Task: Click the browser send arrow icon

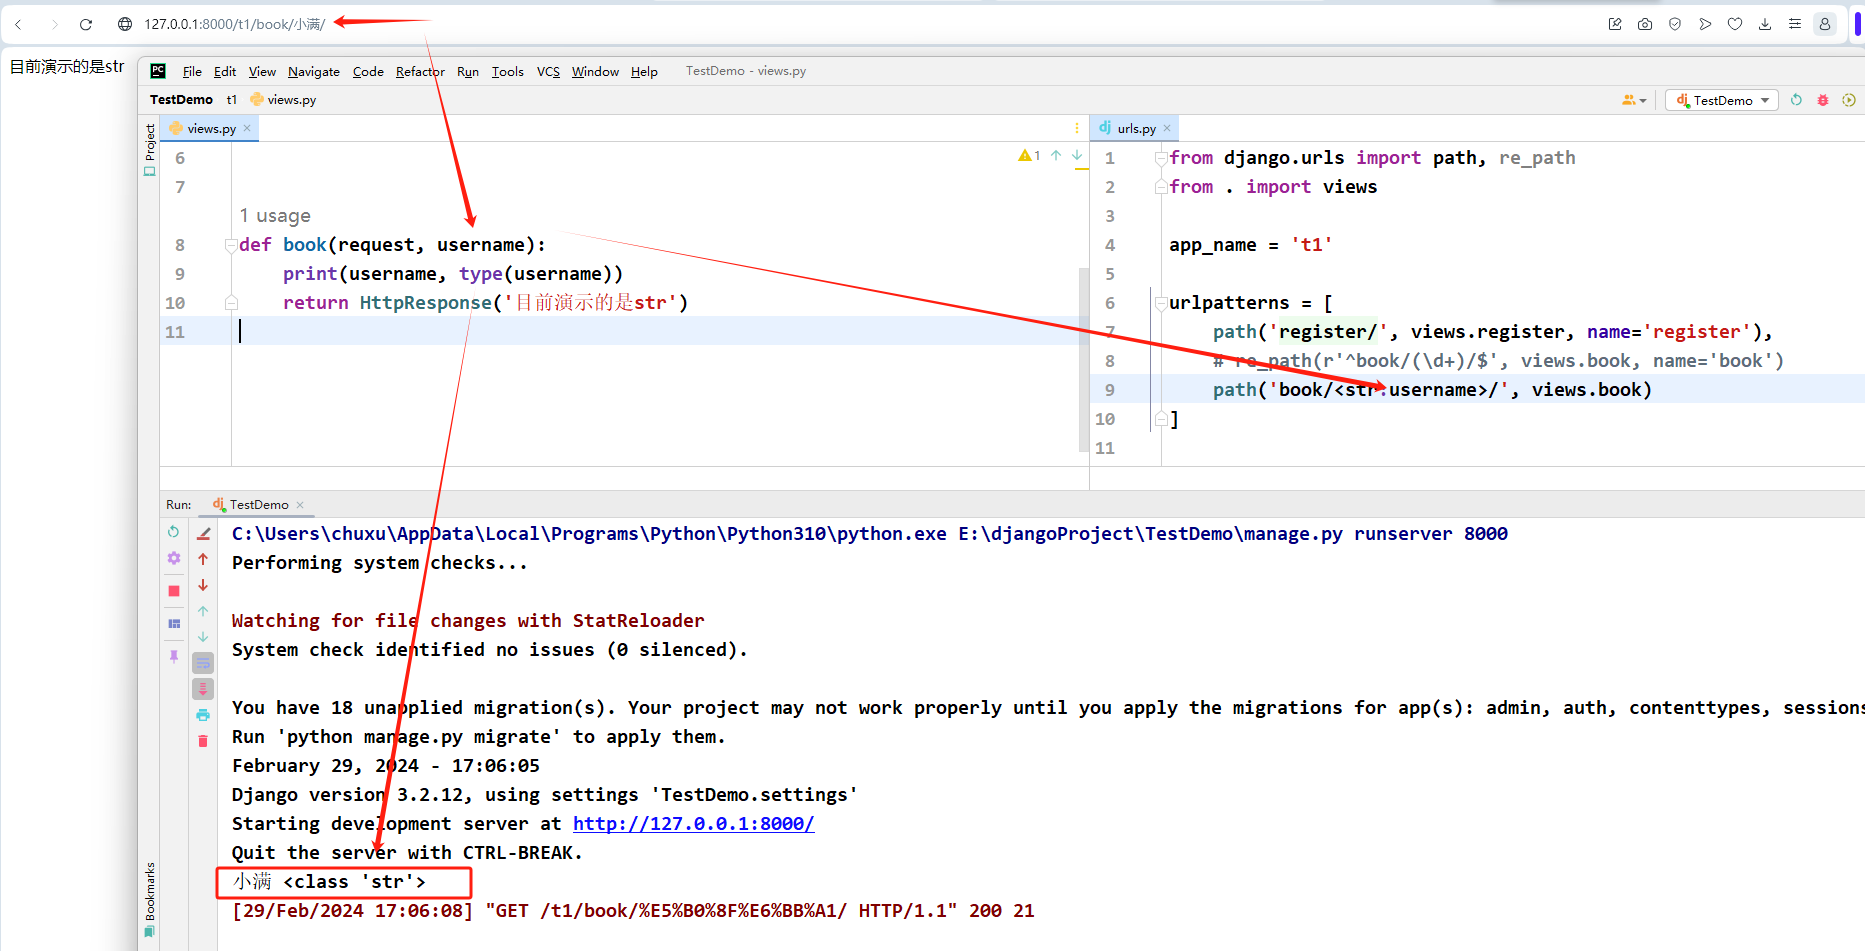Action: pyautogui.click(x=1705, y=24)
